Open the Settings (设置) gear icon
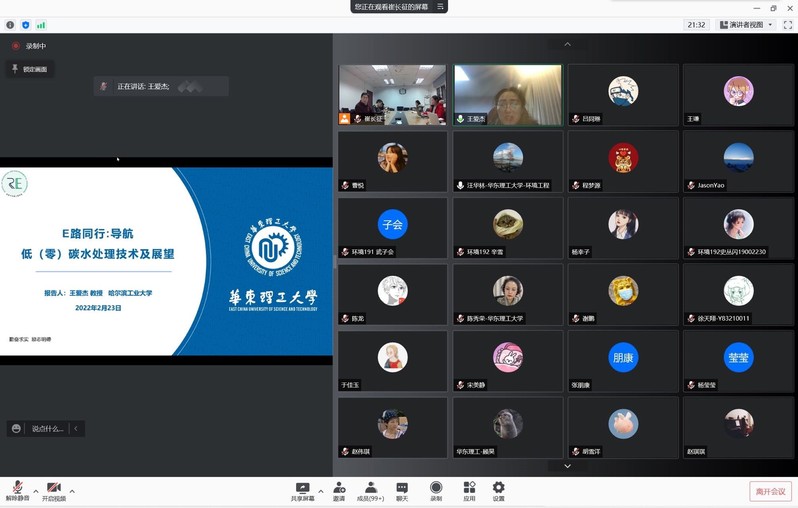 [498, 490]
